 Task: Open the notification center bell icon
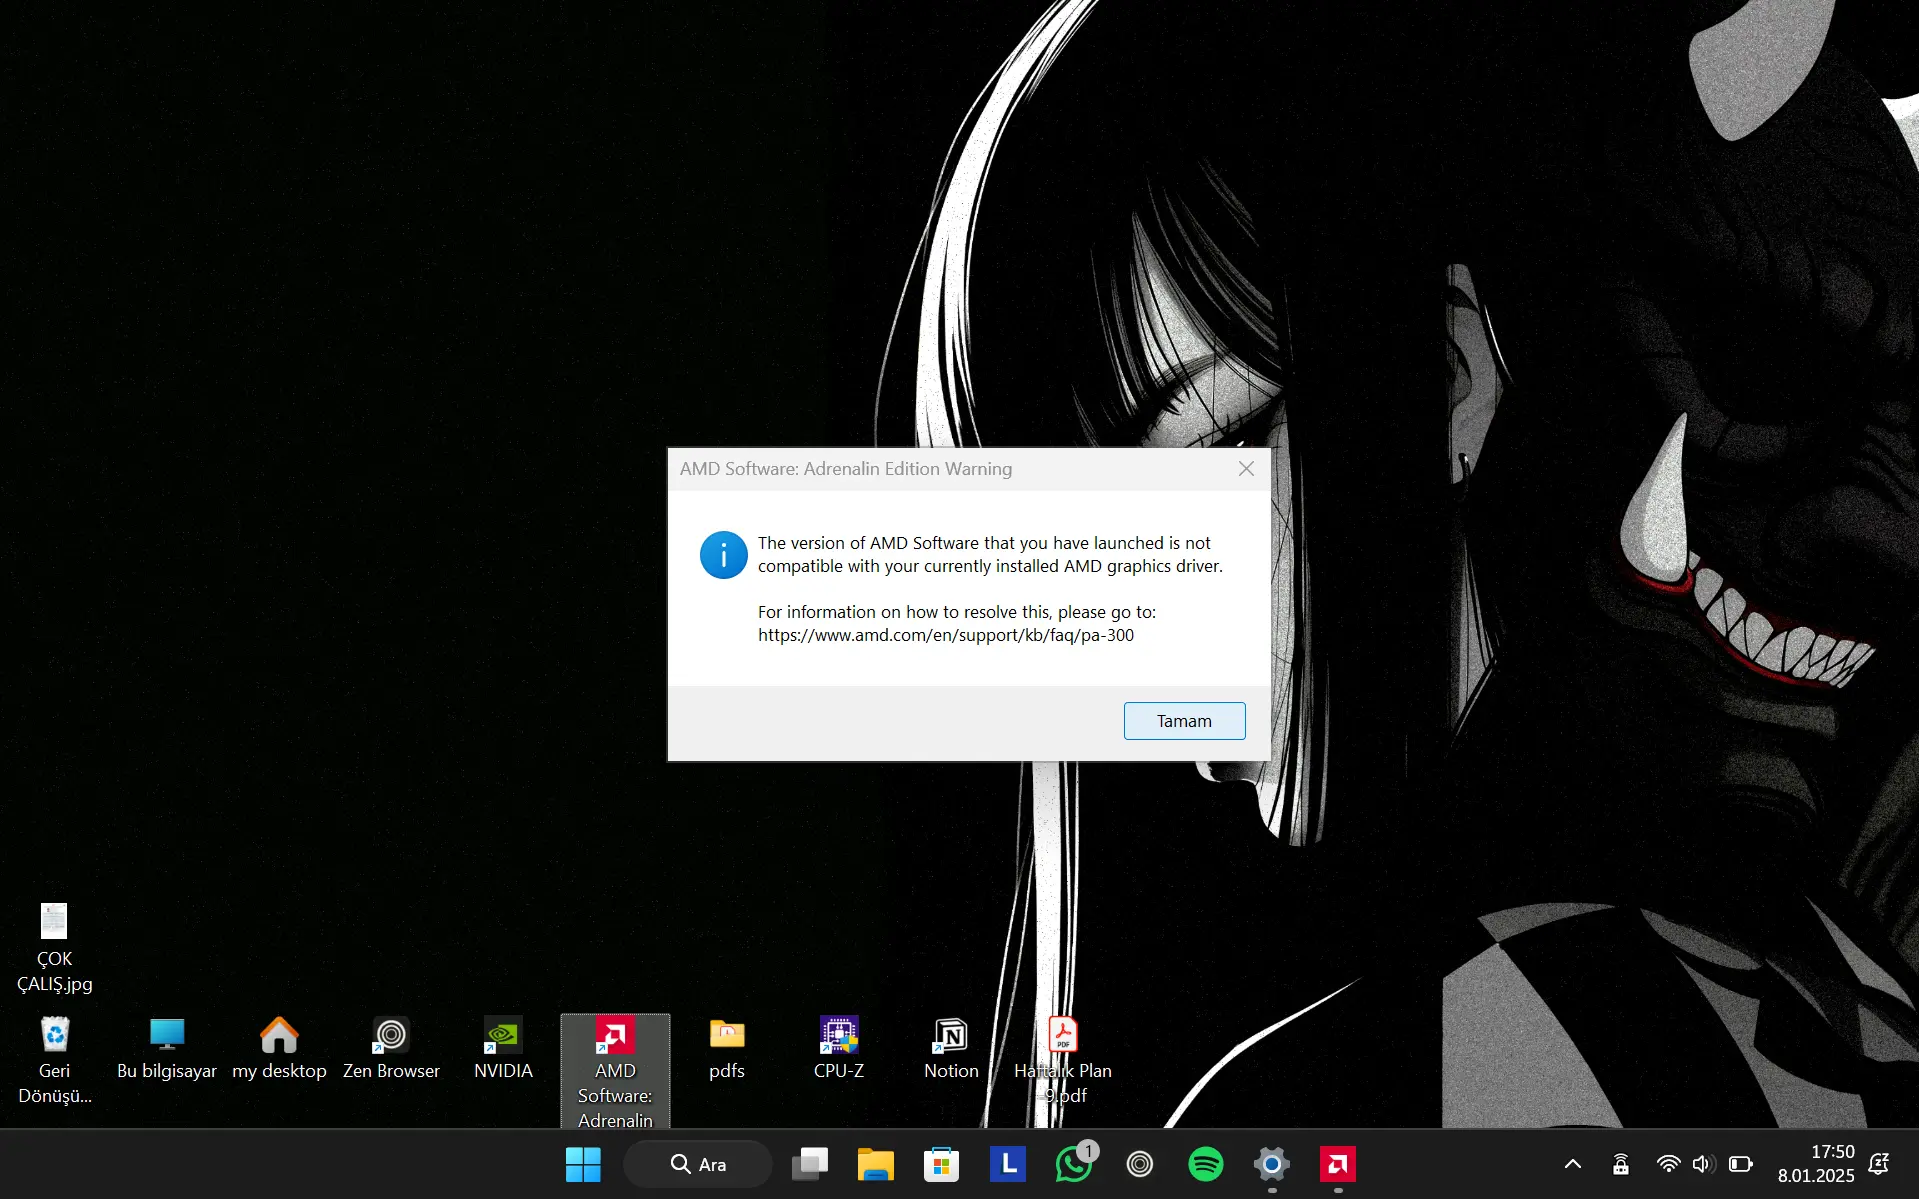[1880, 1164]
